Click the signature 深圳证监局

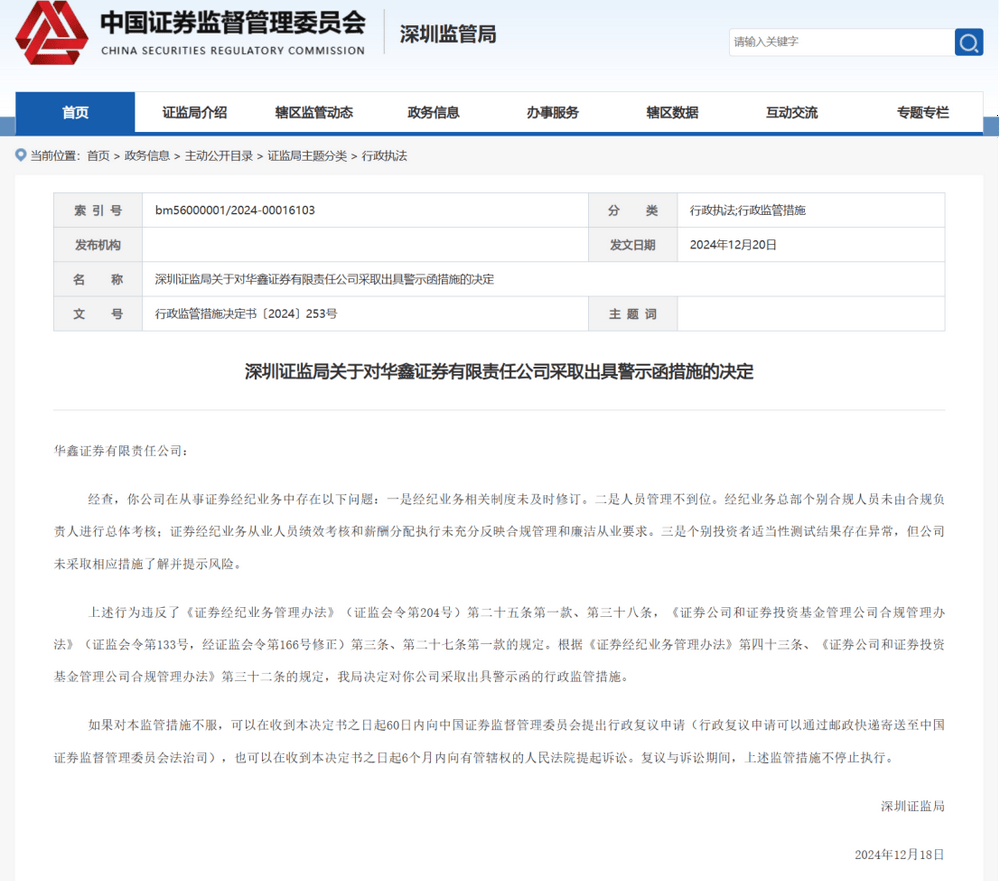[x=913, y=806]
